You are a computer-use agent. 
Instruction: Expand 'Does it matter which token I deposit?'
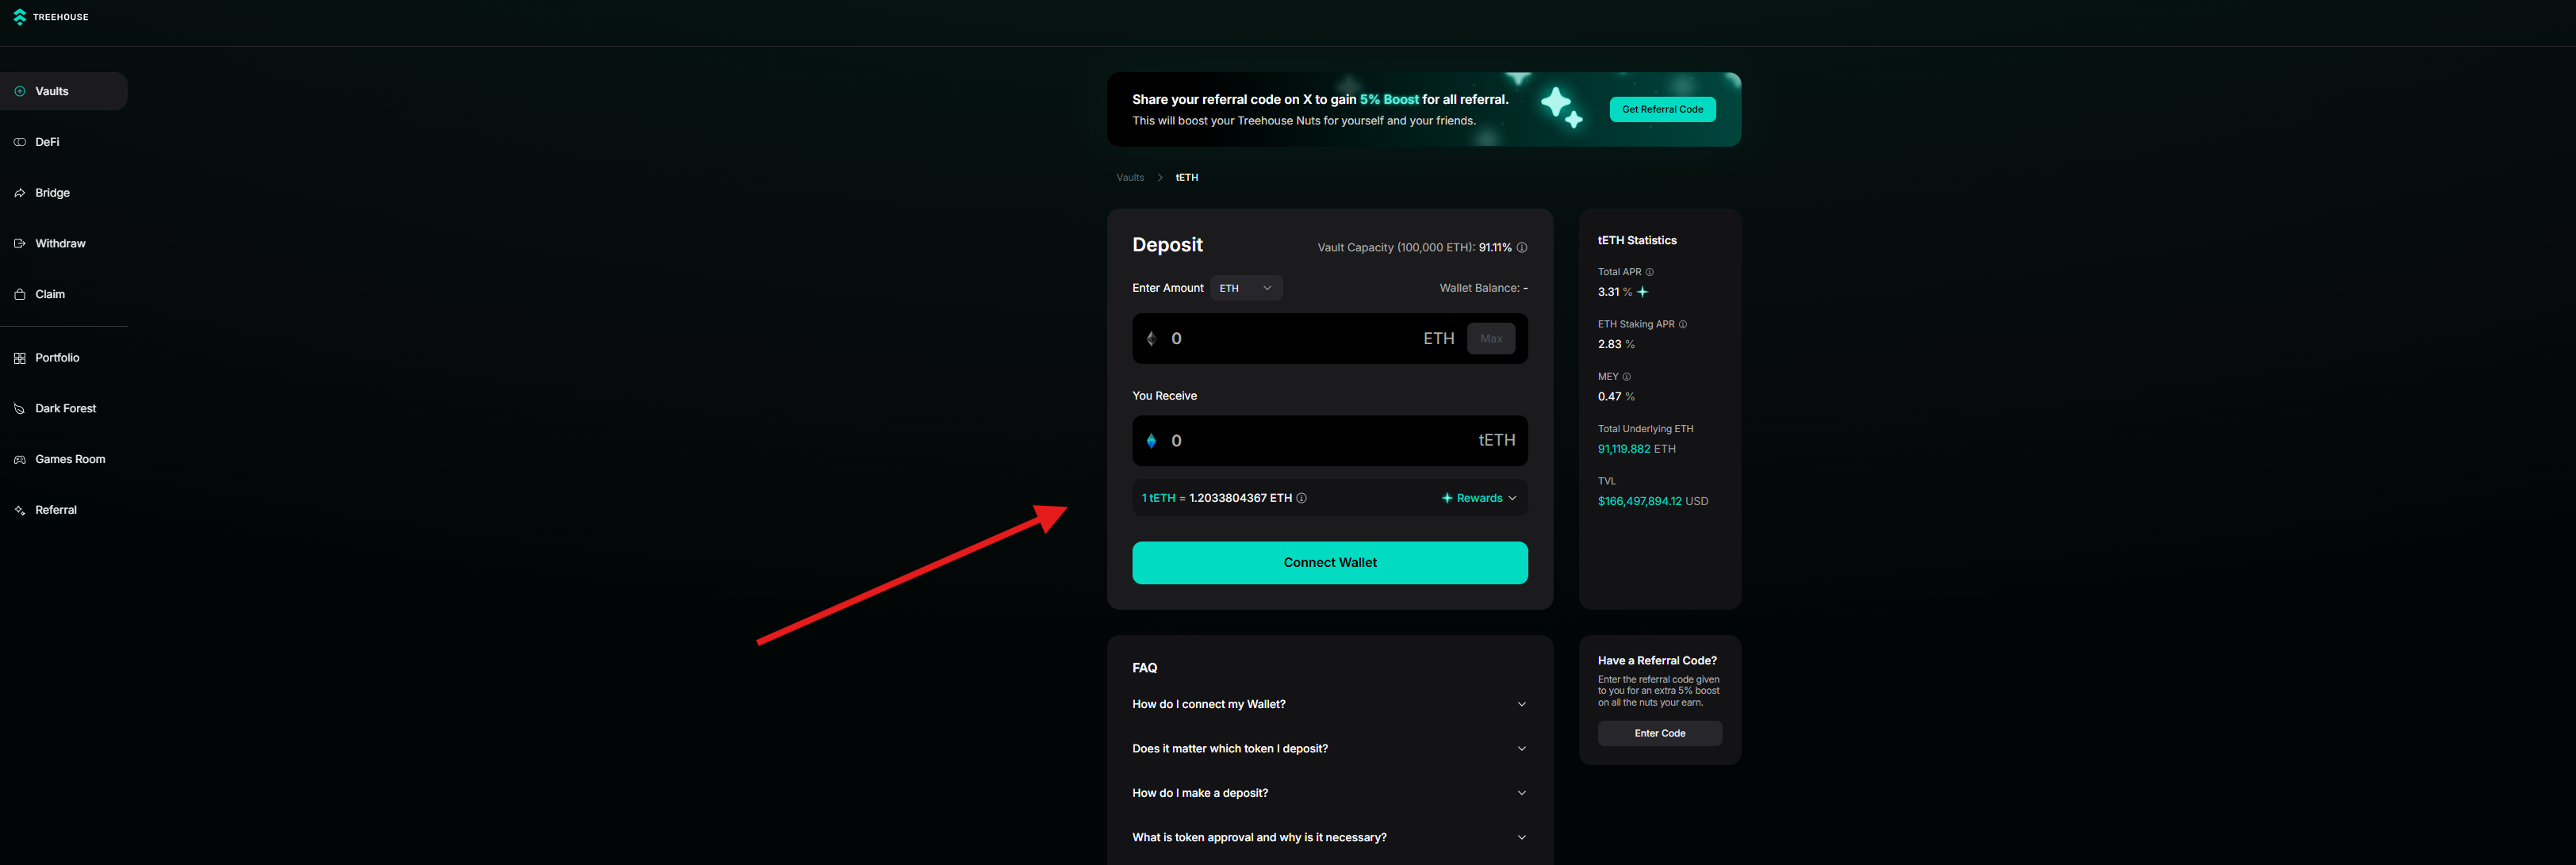[x=1329, y=749]
